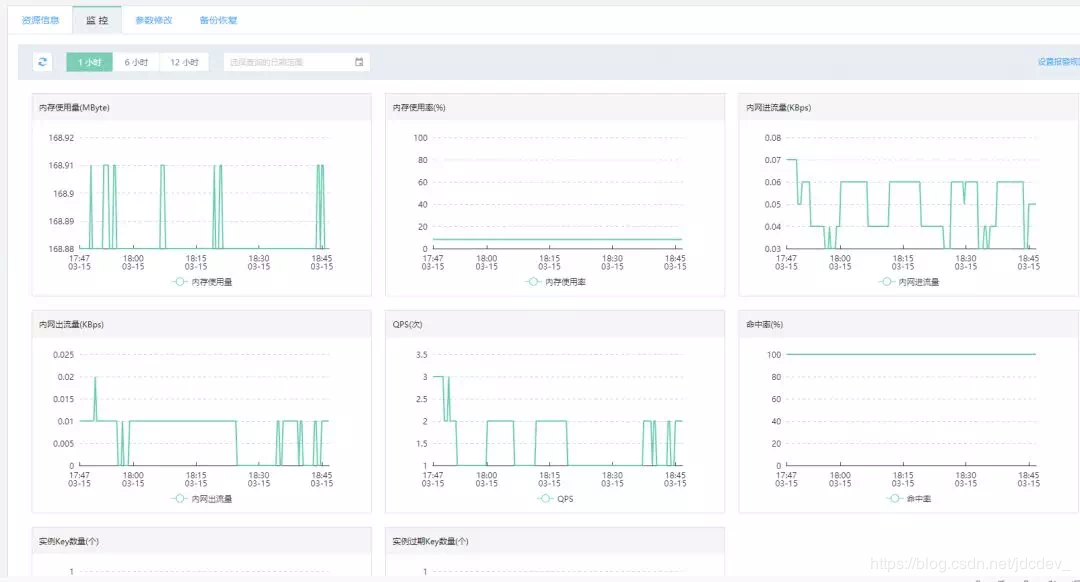Click the 命中率(%) chart title

point(765,324)
